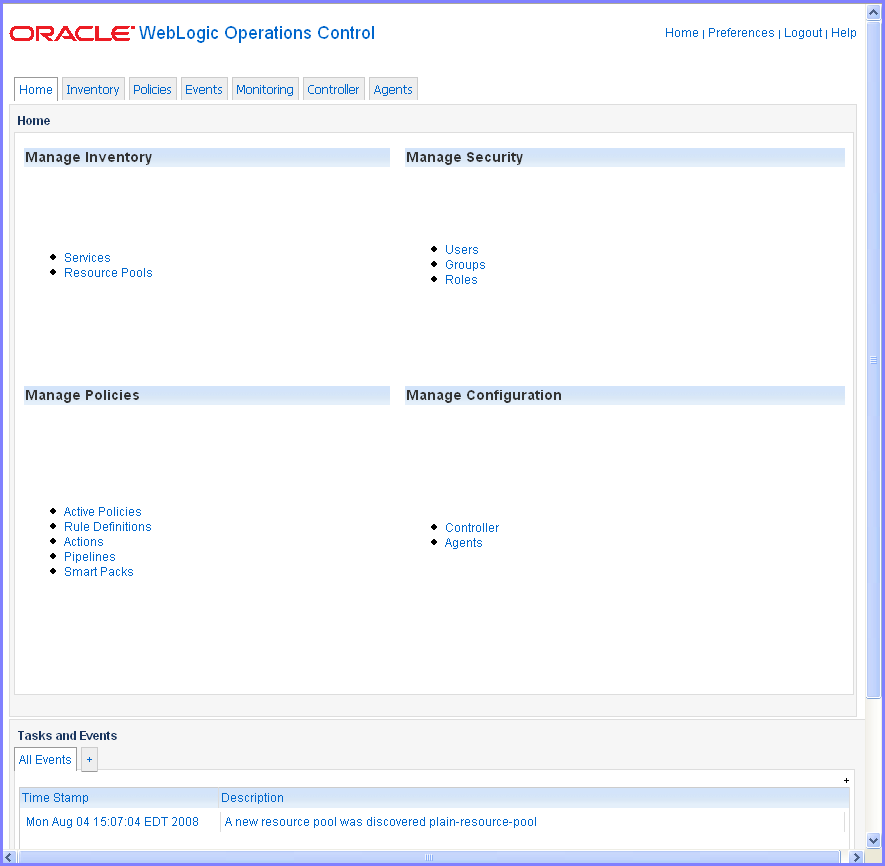Click the Manage Security section heading
The width and height of the screenshot is (885, 866).
465,157
